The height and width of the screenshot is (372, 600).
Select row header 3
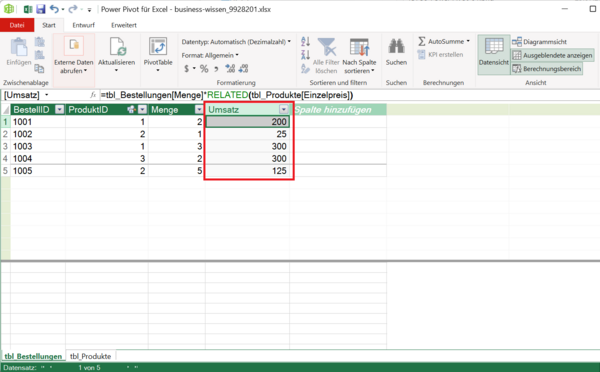tap(5, 147)
